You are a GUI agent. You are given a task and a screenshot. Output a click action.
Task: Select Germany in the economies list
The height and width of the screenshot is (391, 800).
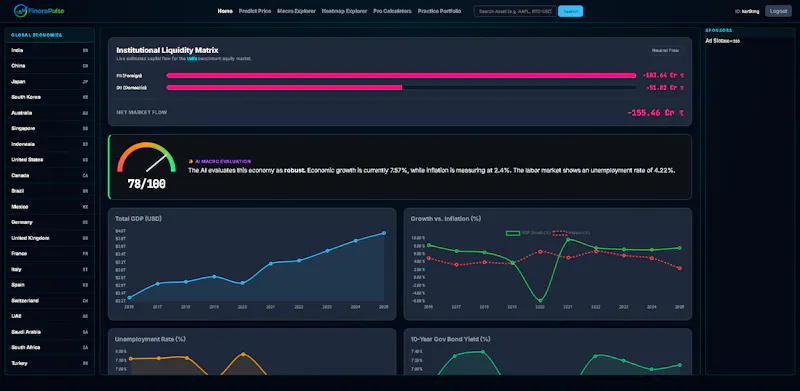tap(49, 223)
